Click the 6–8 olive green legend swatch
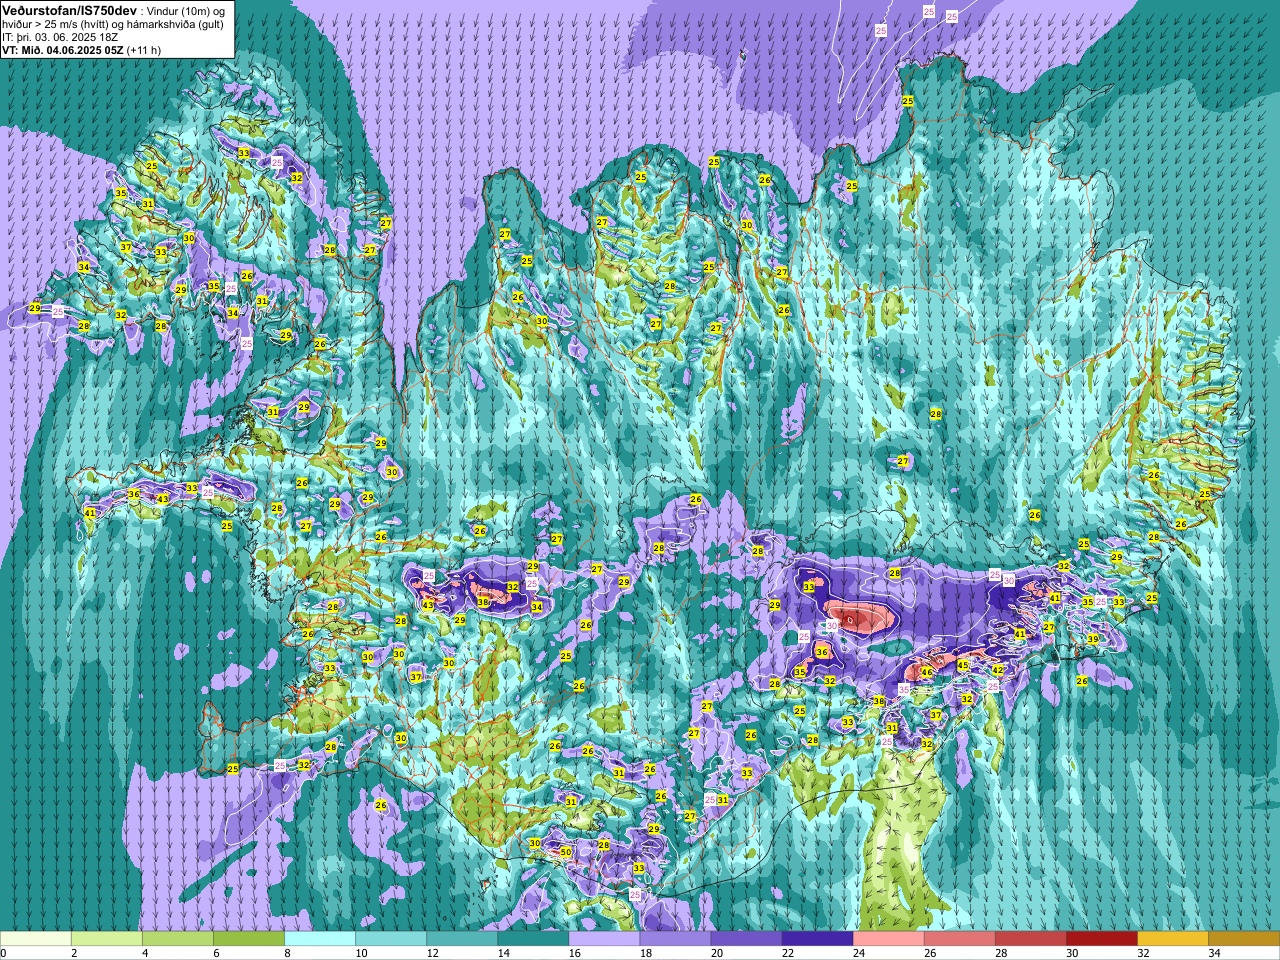 tap(249, 939)
